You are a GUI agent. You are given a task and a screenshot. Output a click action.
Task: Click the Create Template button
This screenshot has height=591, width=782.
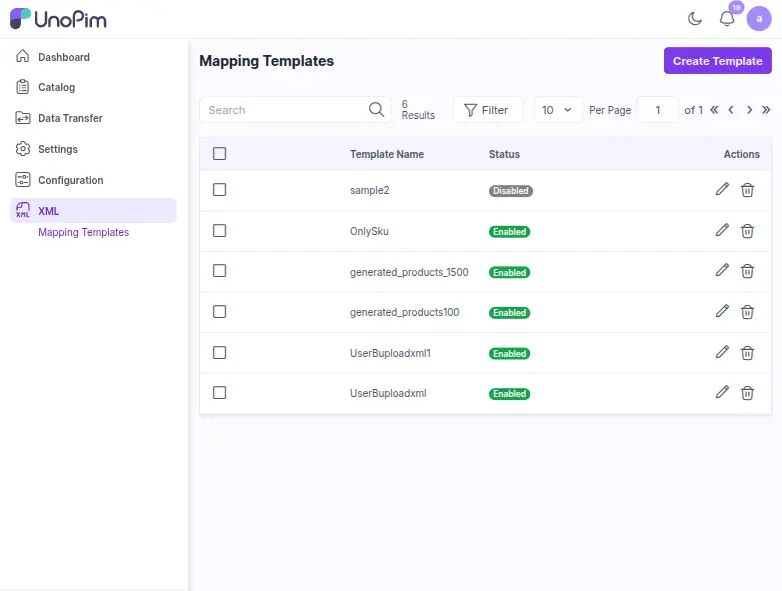[x=717, y=61]
